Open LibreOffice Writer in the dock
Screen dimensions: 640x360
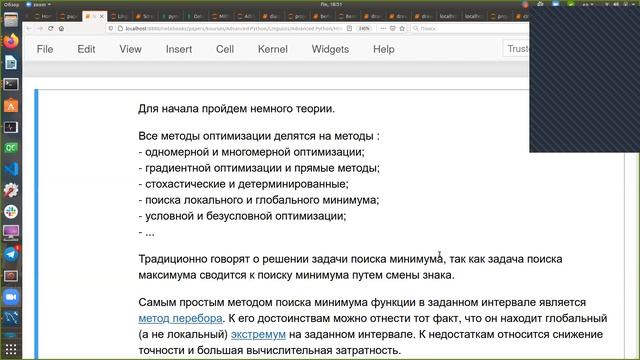(x=11, y=63)
